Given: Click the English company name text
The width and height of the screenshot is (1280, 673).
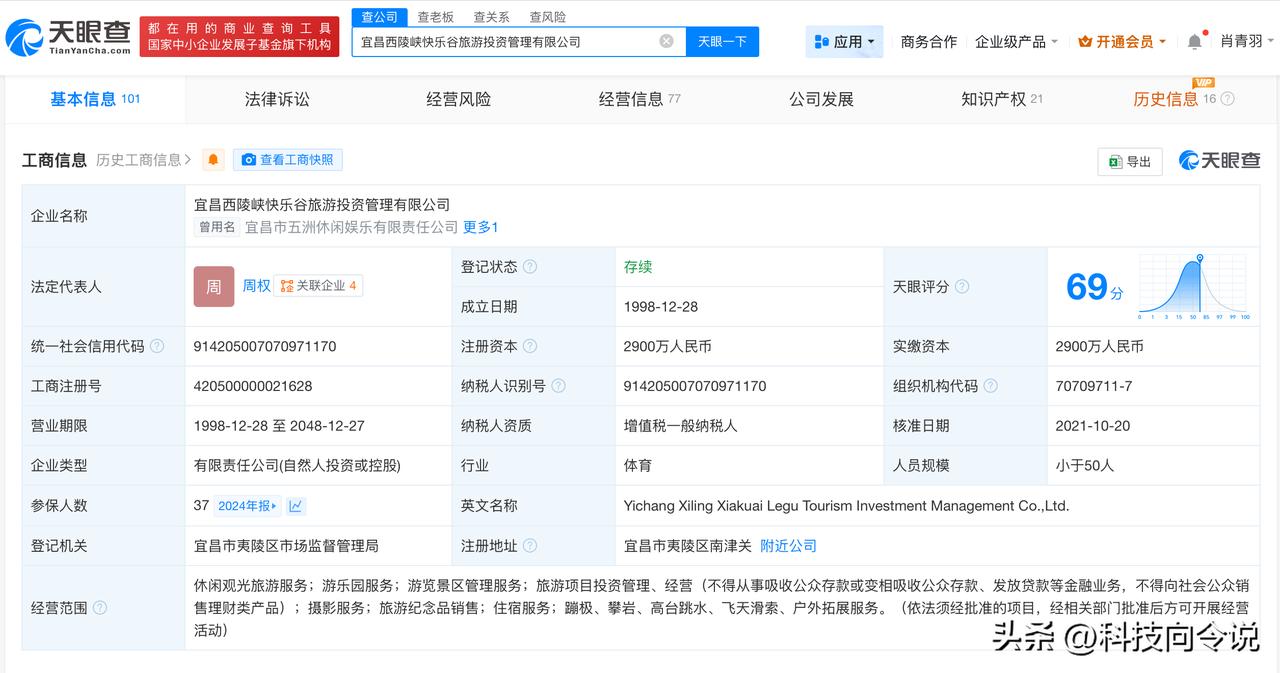Looking at the screenshot, I should click(x=846, y=506).
